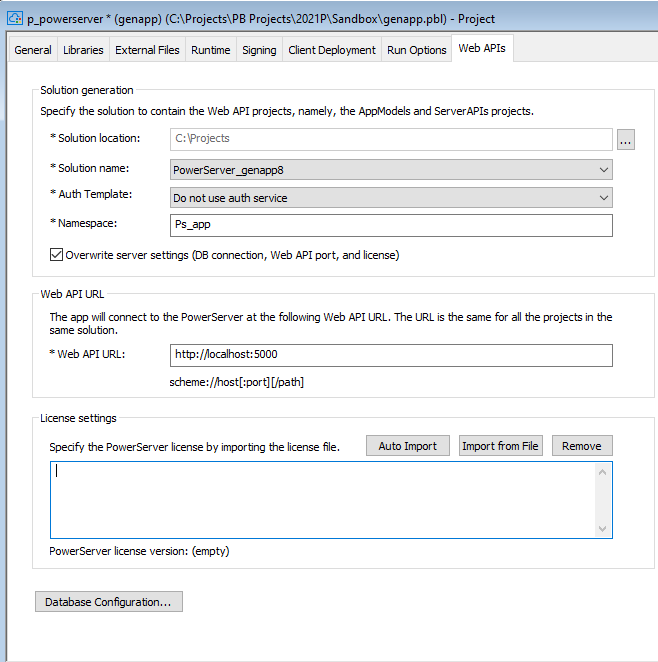Image resolution: width=658 pixels, height=662 pixels.
Task: Click license box scroll down arrow
Action: pos(603,529)
